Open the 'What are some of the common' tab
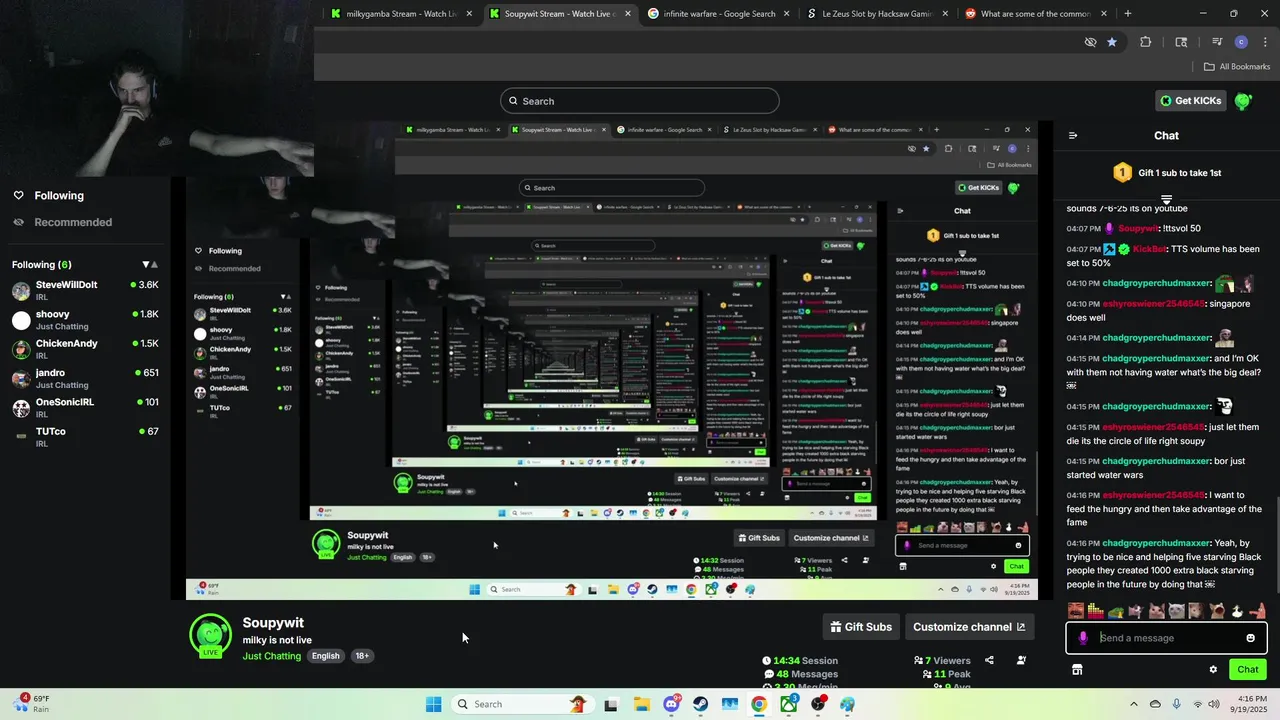The height and width of the screenshot is (720, 1280). pyautogui.click(x=1034, y=14)
